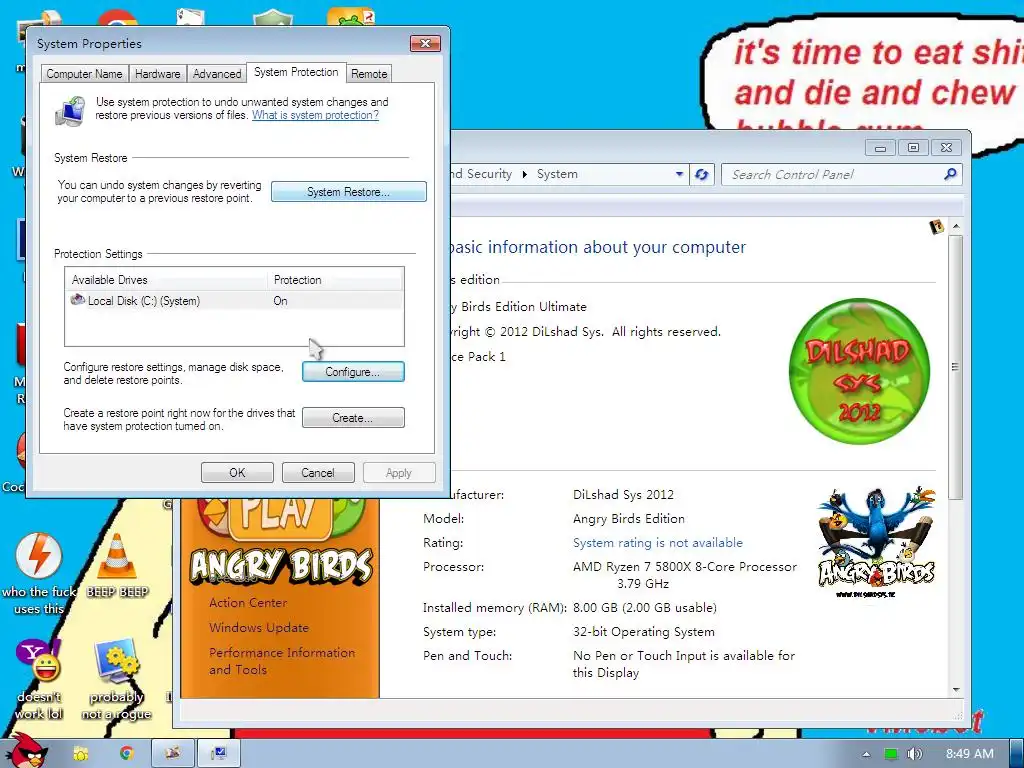
Task: Open Action Center from the sidebar
Action: pyautogui.click(x=248, y=603)
